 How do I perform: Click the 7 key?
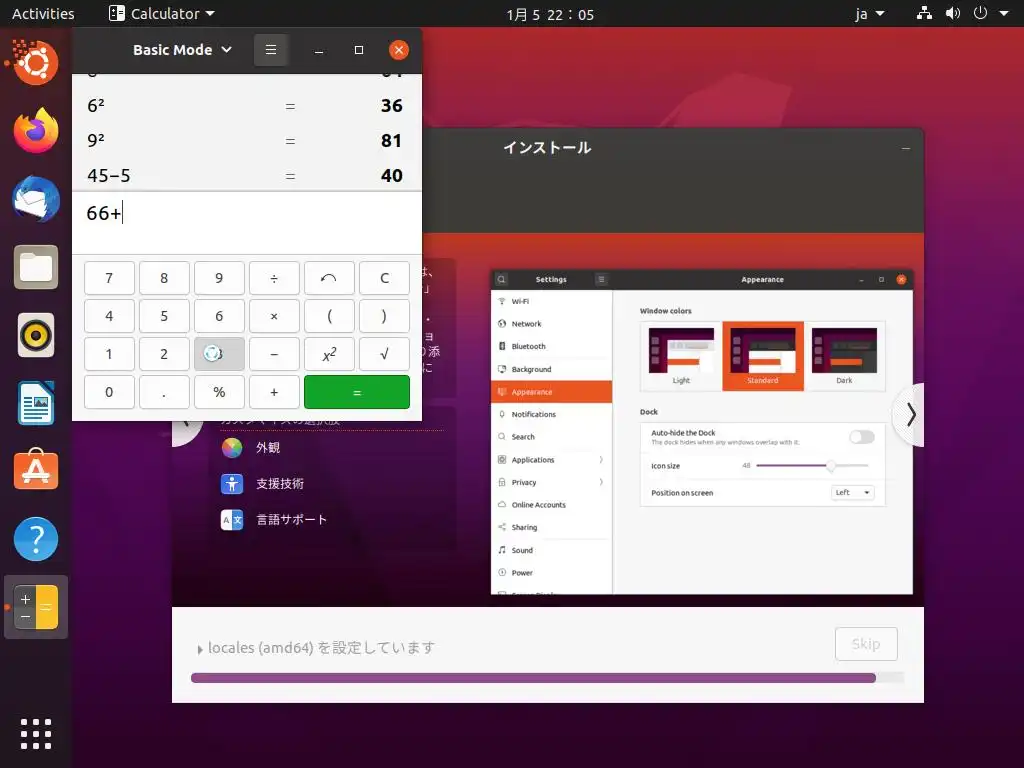[x=109, y=278]
